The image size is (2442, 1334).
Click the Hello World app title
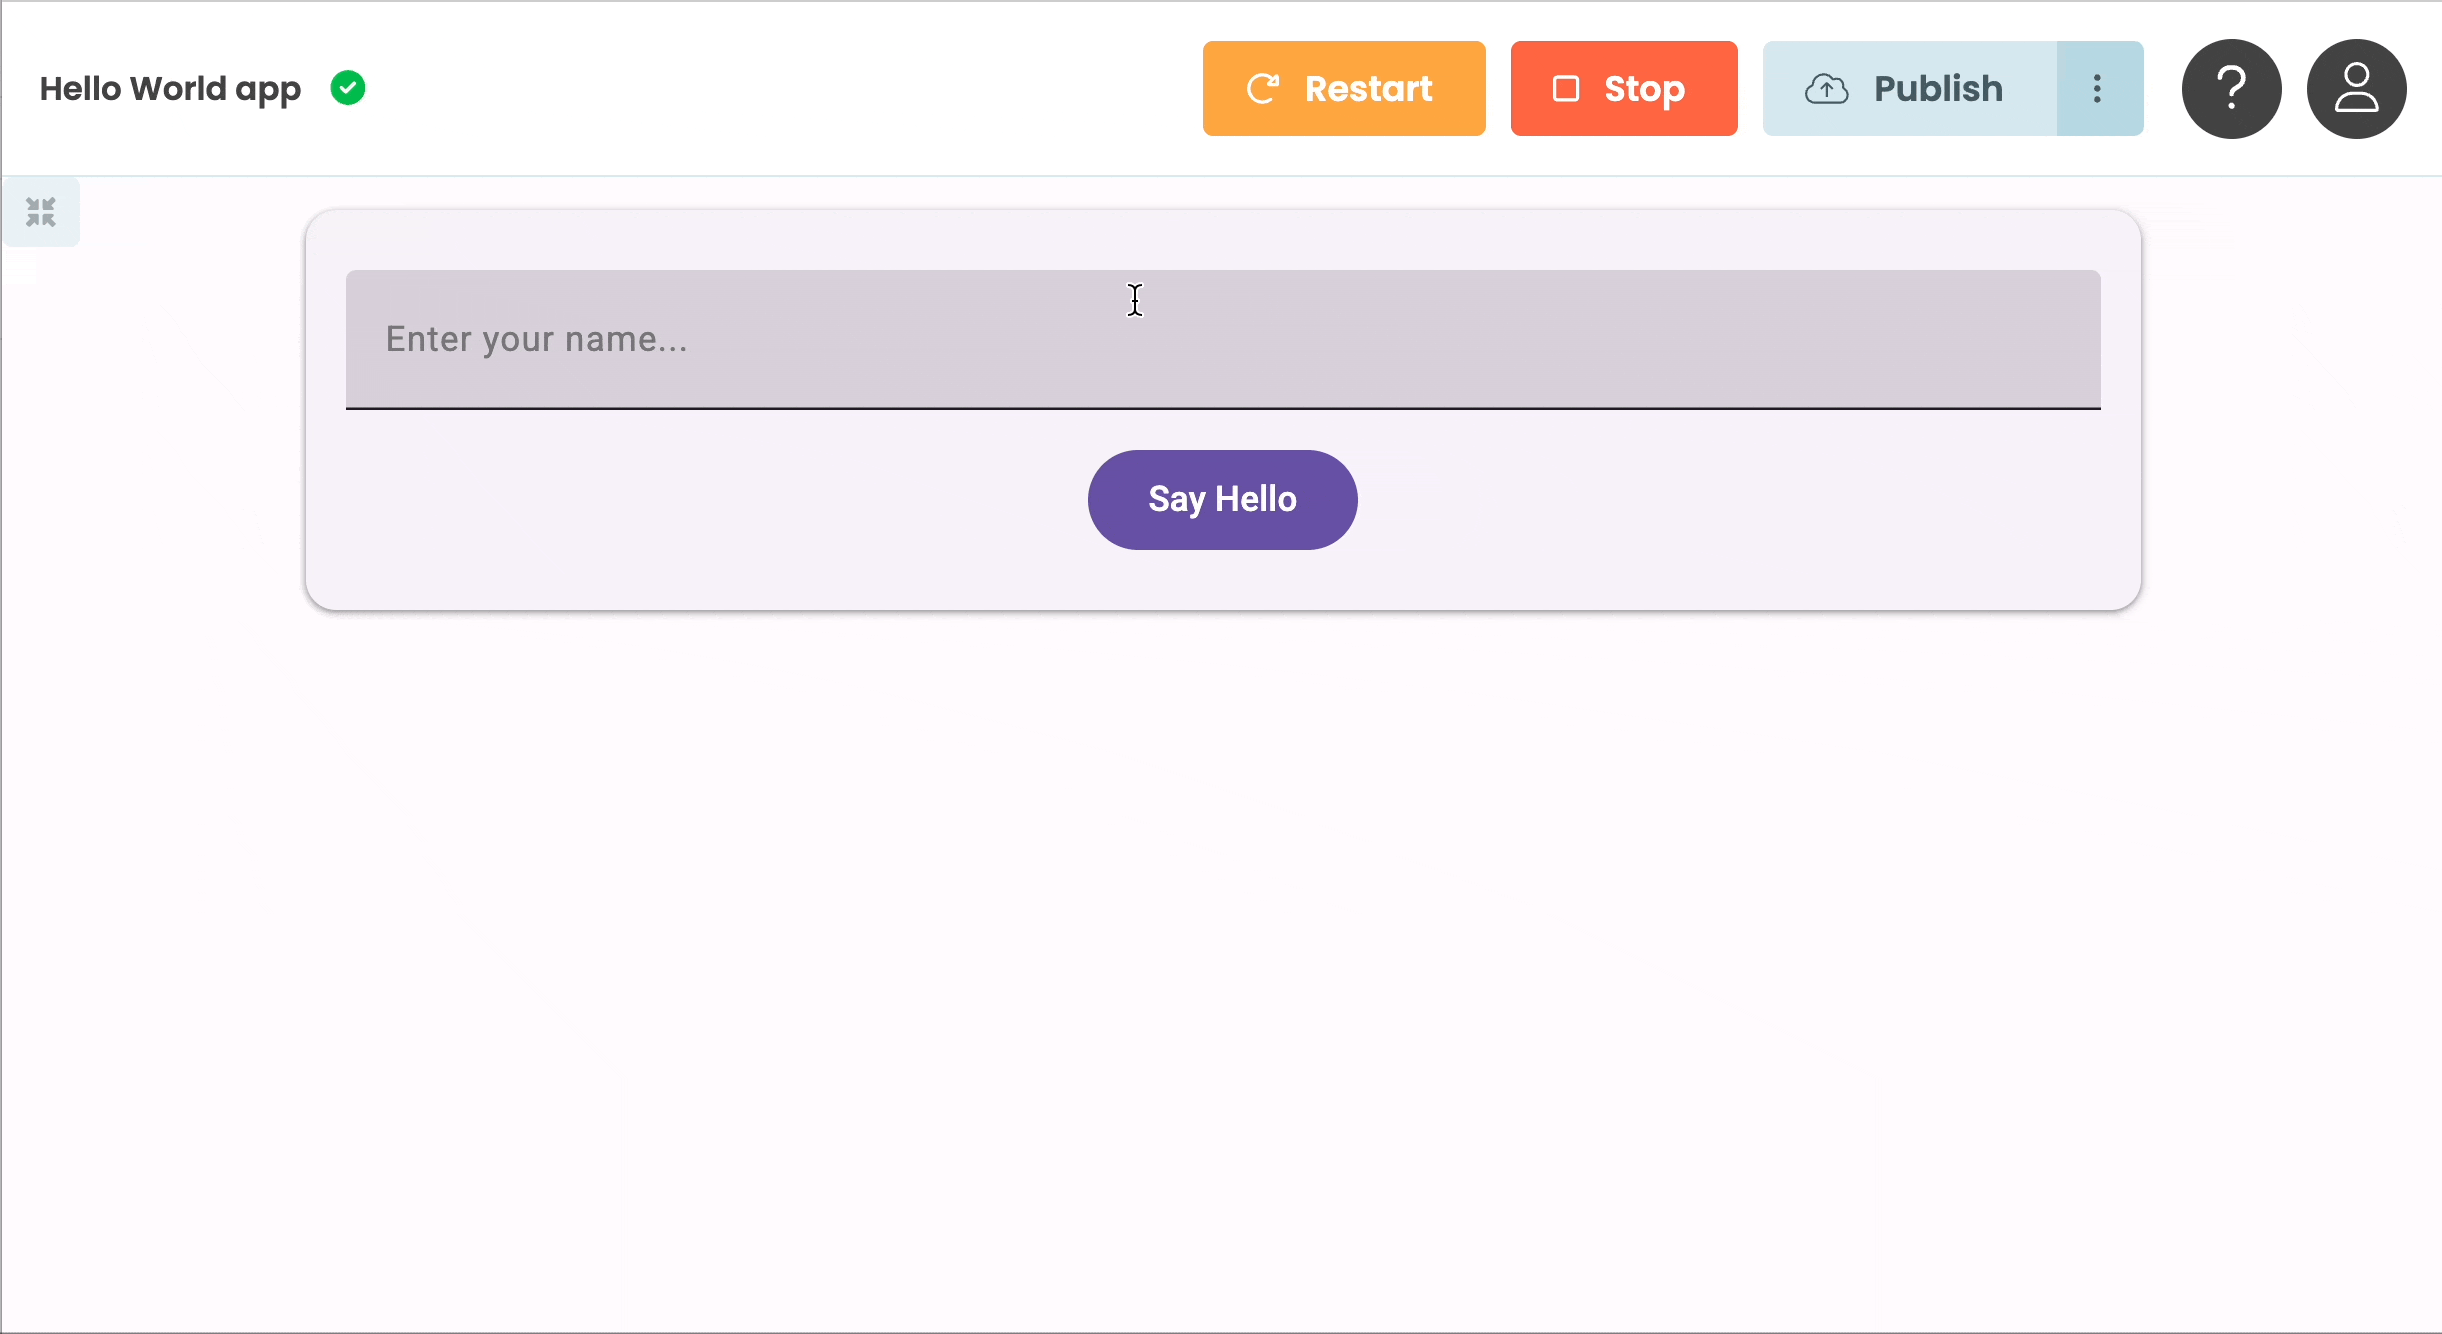[x=169, y=88]
